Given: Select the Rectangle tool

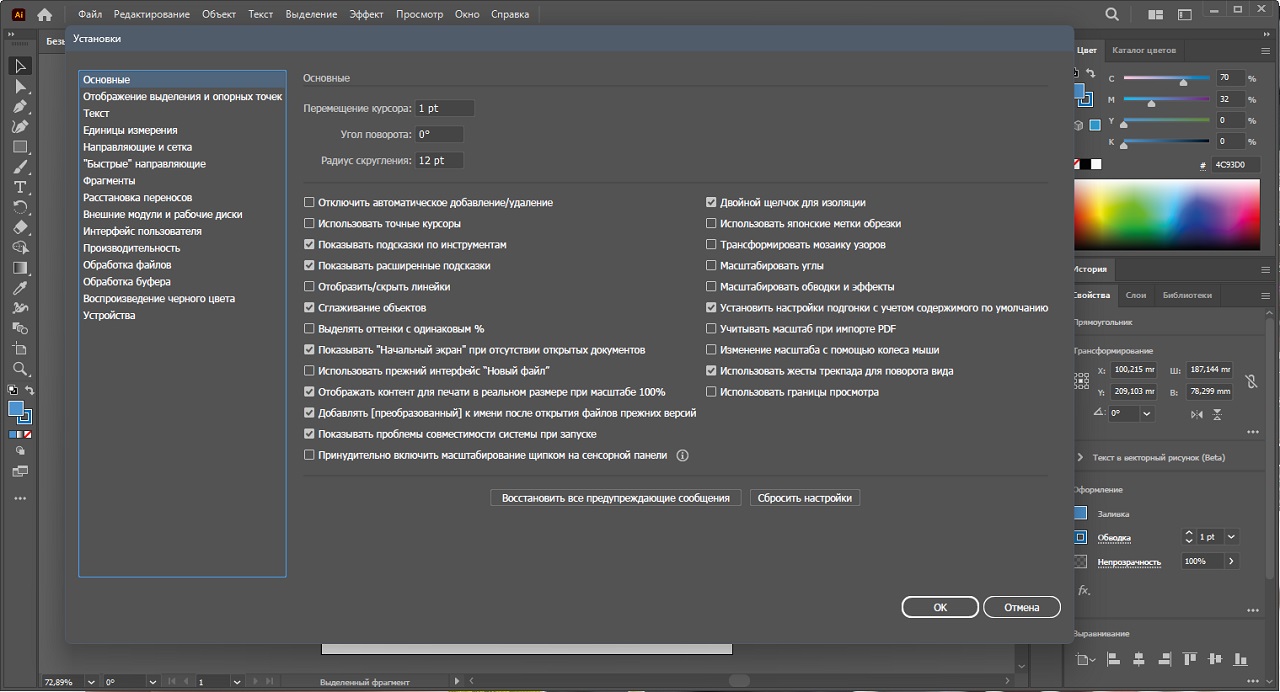Looking at the screenshot, I should coord(20,147).
